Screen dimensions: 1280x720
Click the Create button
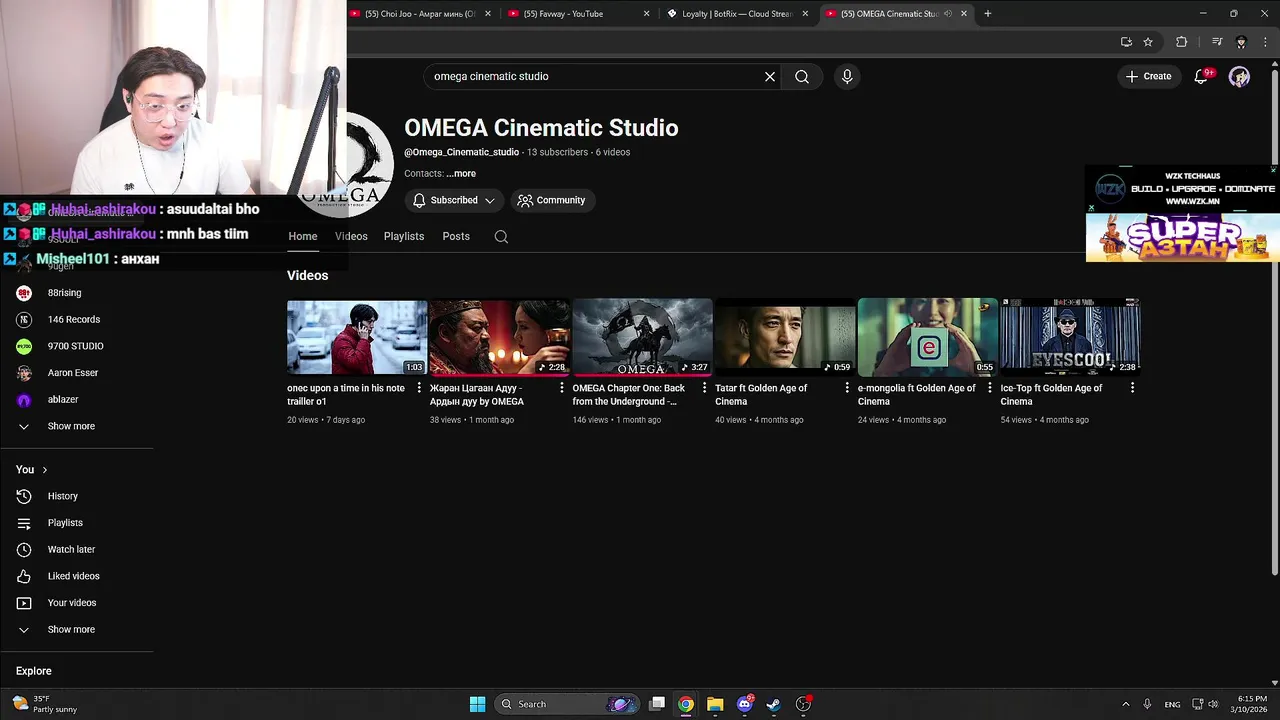[x=1148, y=76]
